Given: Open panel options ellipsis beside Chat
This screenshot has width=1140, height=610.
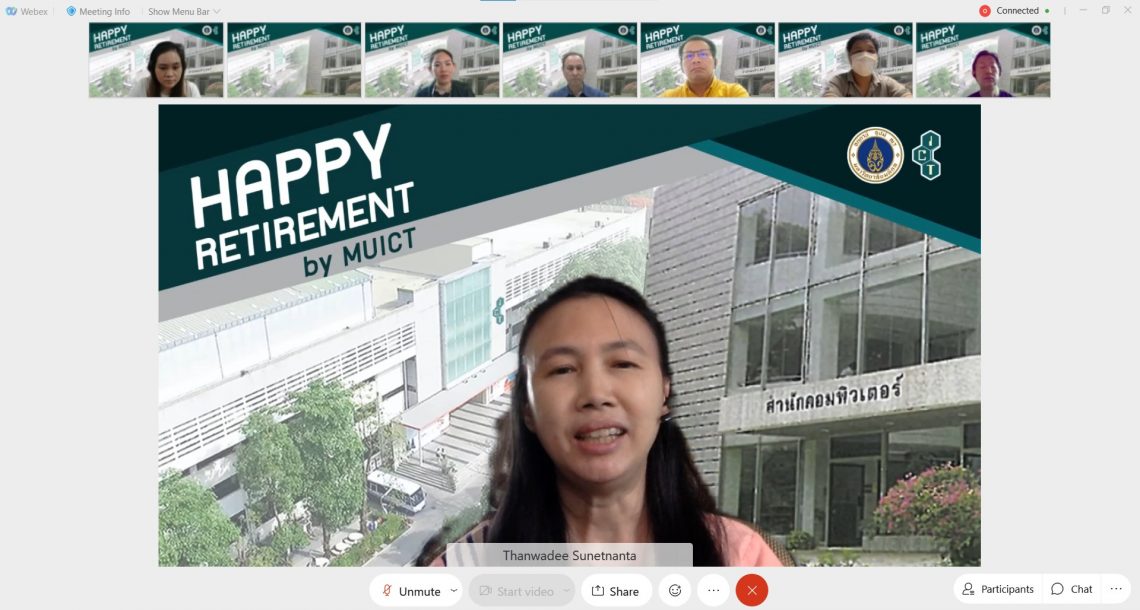Looking at the screenshot, I should coord(1116,589).
